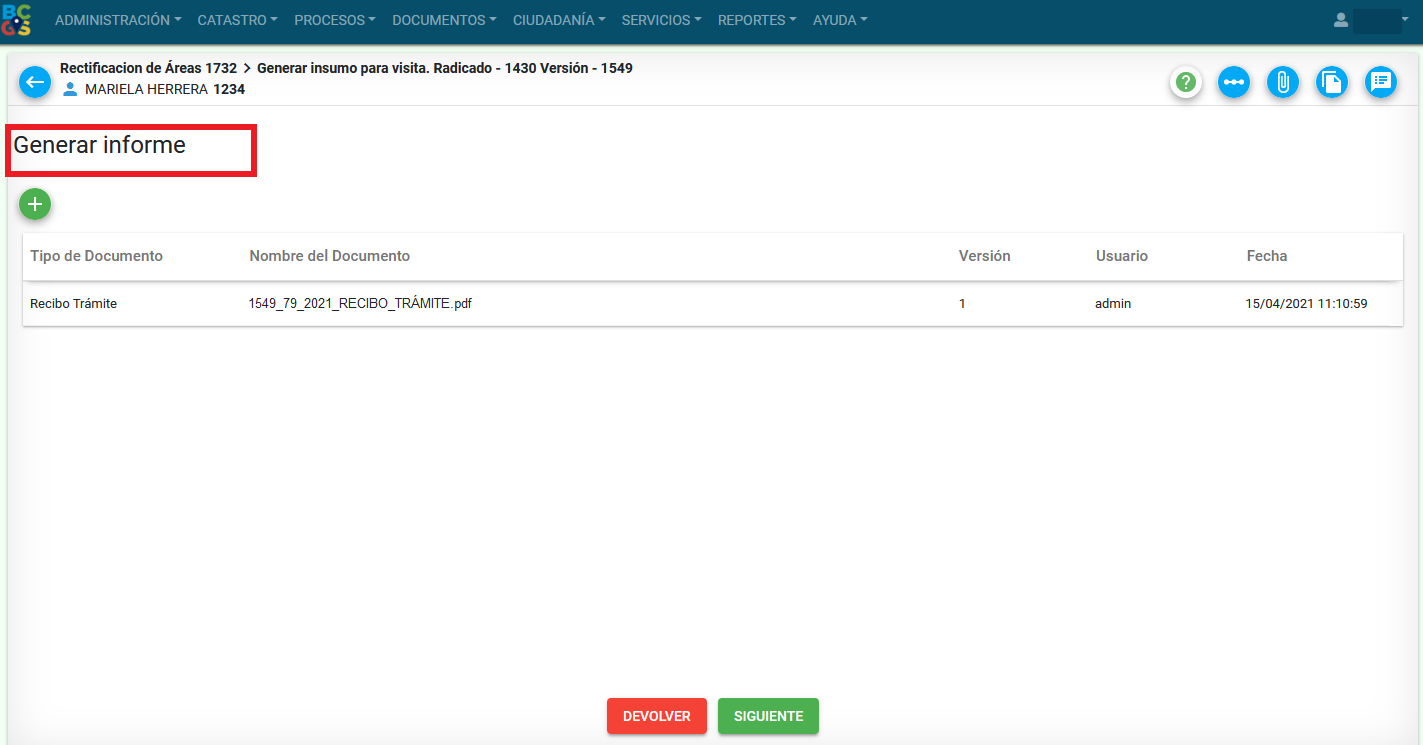The width and height of the screenshot is (1423, 745).
Task: Open the REPORTES menu
Action: pos(757,20)
